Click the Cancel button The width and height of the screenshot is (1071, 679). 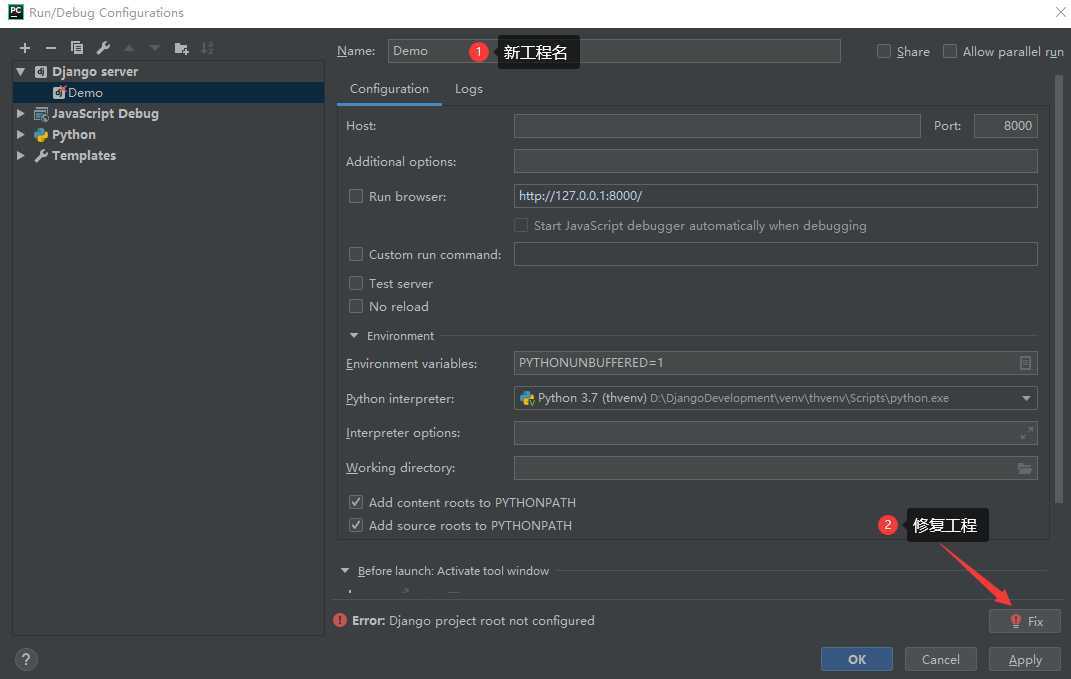tap(941, 659)
